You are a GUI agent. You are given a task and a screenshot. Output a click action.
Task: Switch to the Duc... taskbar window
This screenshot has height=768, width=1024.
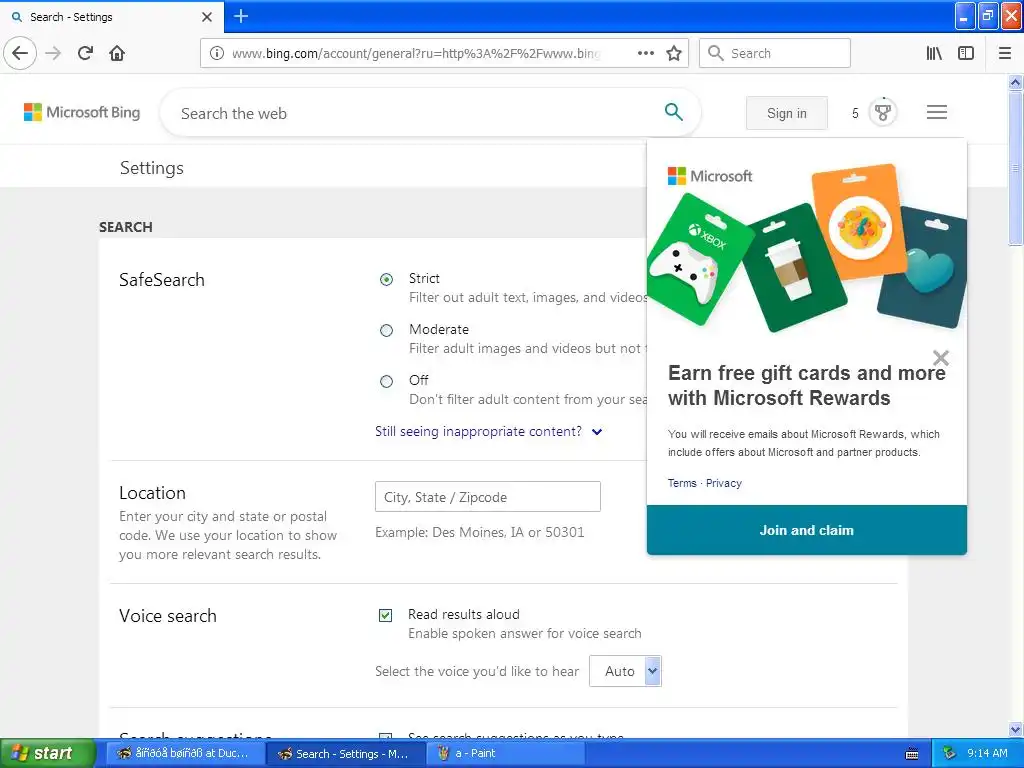pos(184,754)
